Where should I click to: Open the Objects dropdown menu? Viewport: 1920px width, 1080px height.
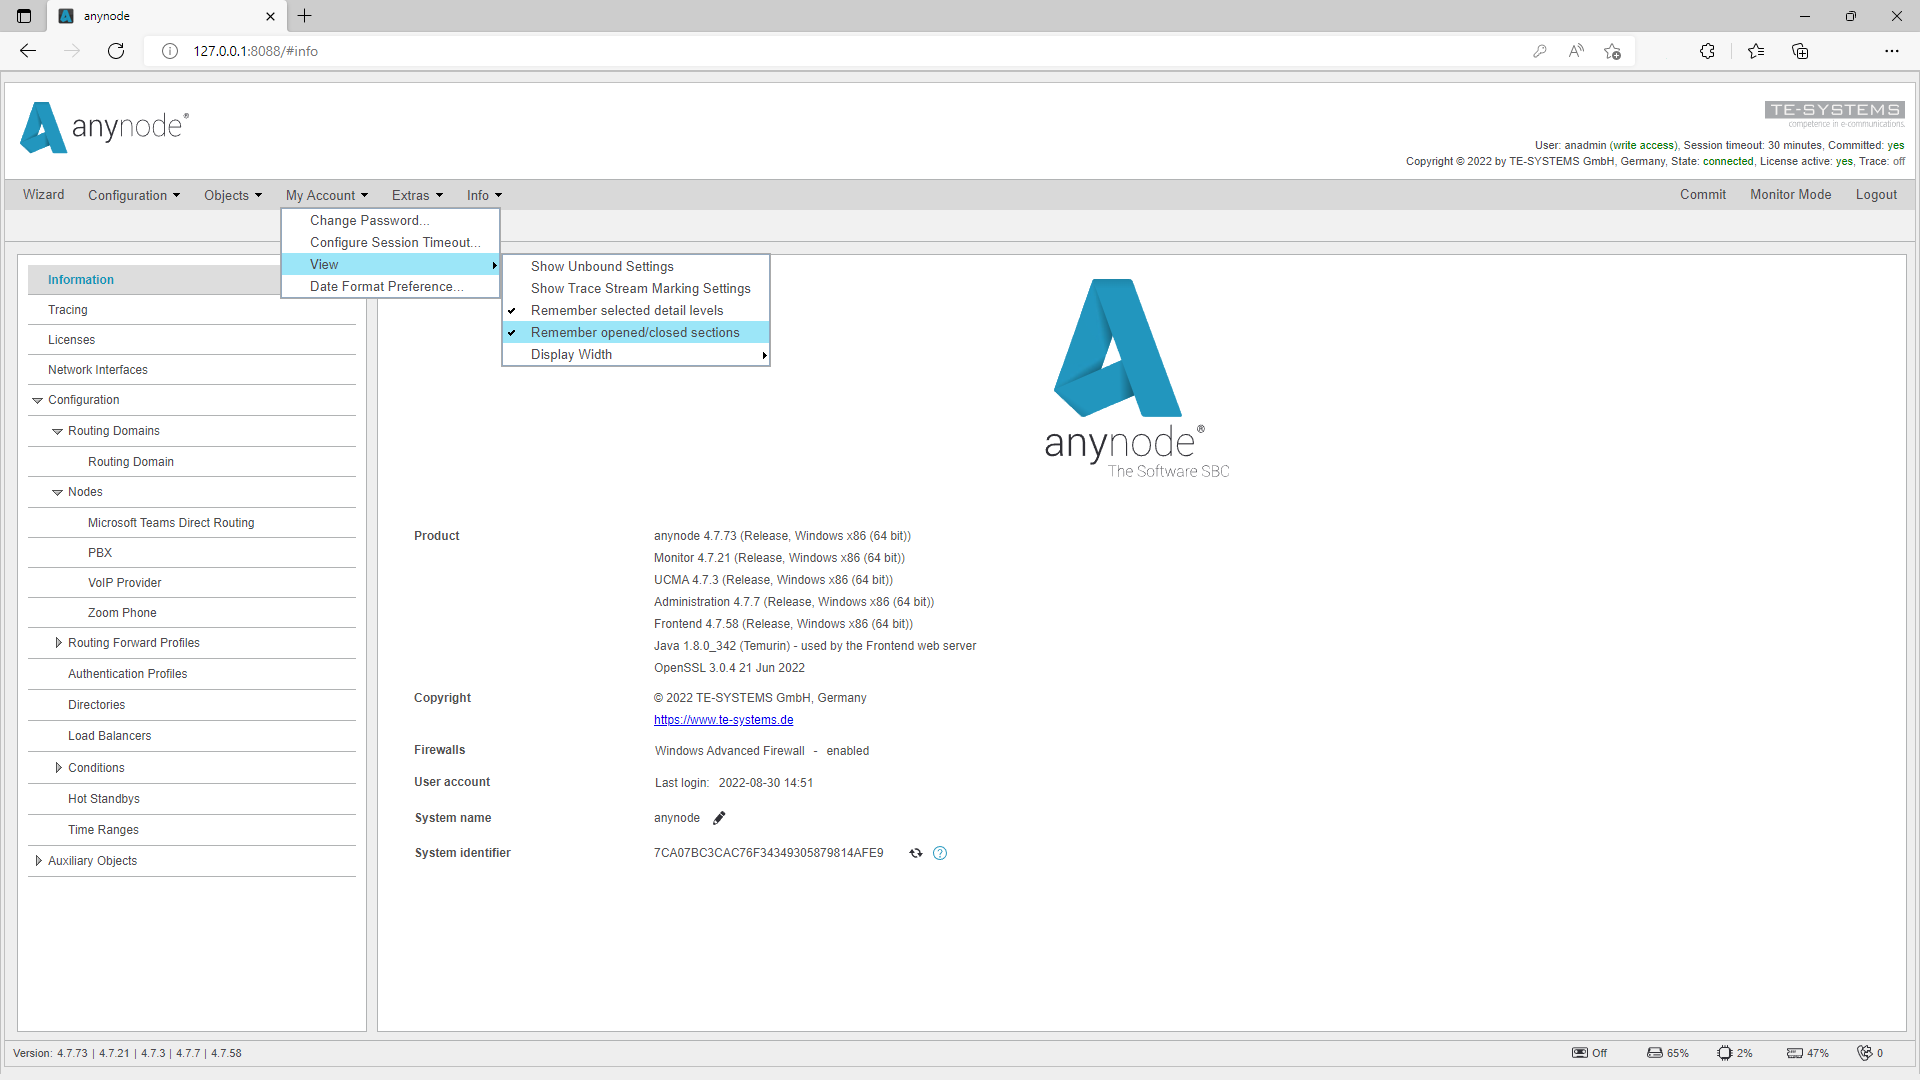click(x=233, y=195)
